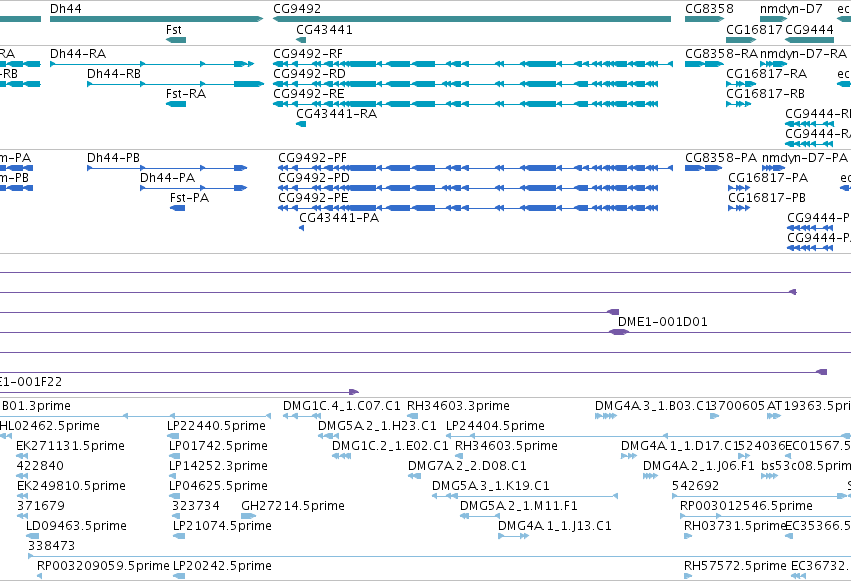Click the GH27214.5prime EST label
851x581 pixels.
293,506
